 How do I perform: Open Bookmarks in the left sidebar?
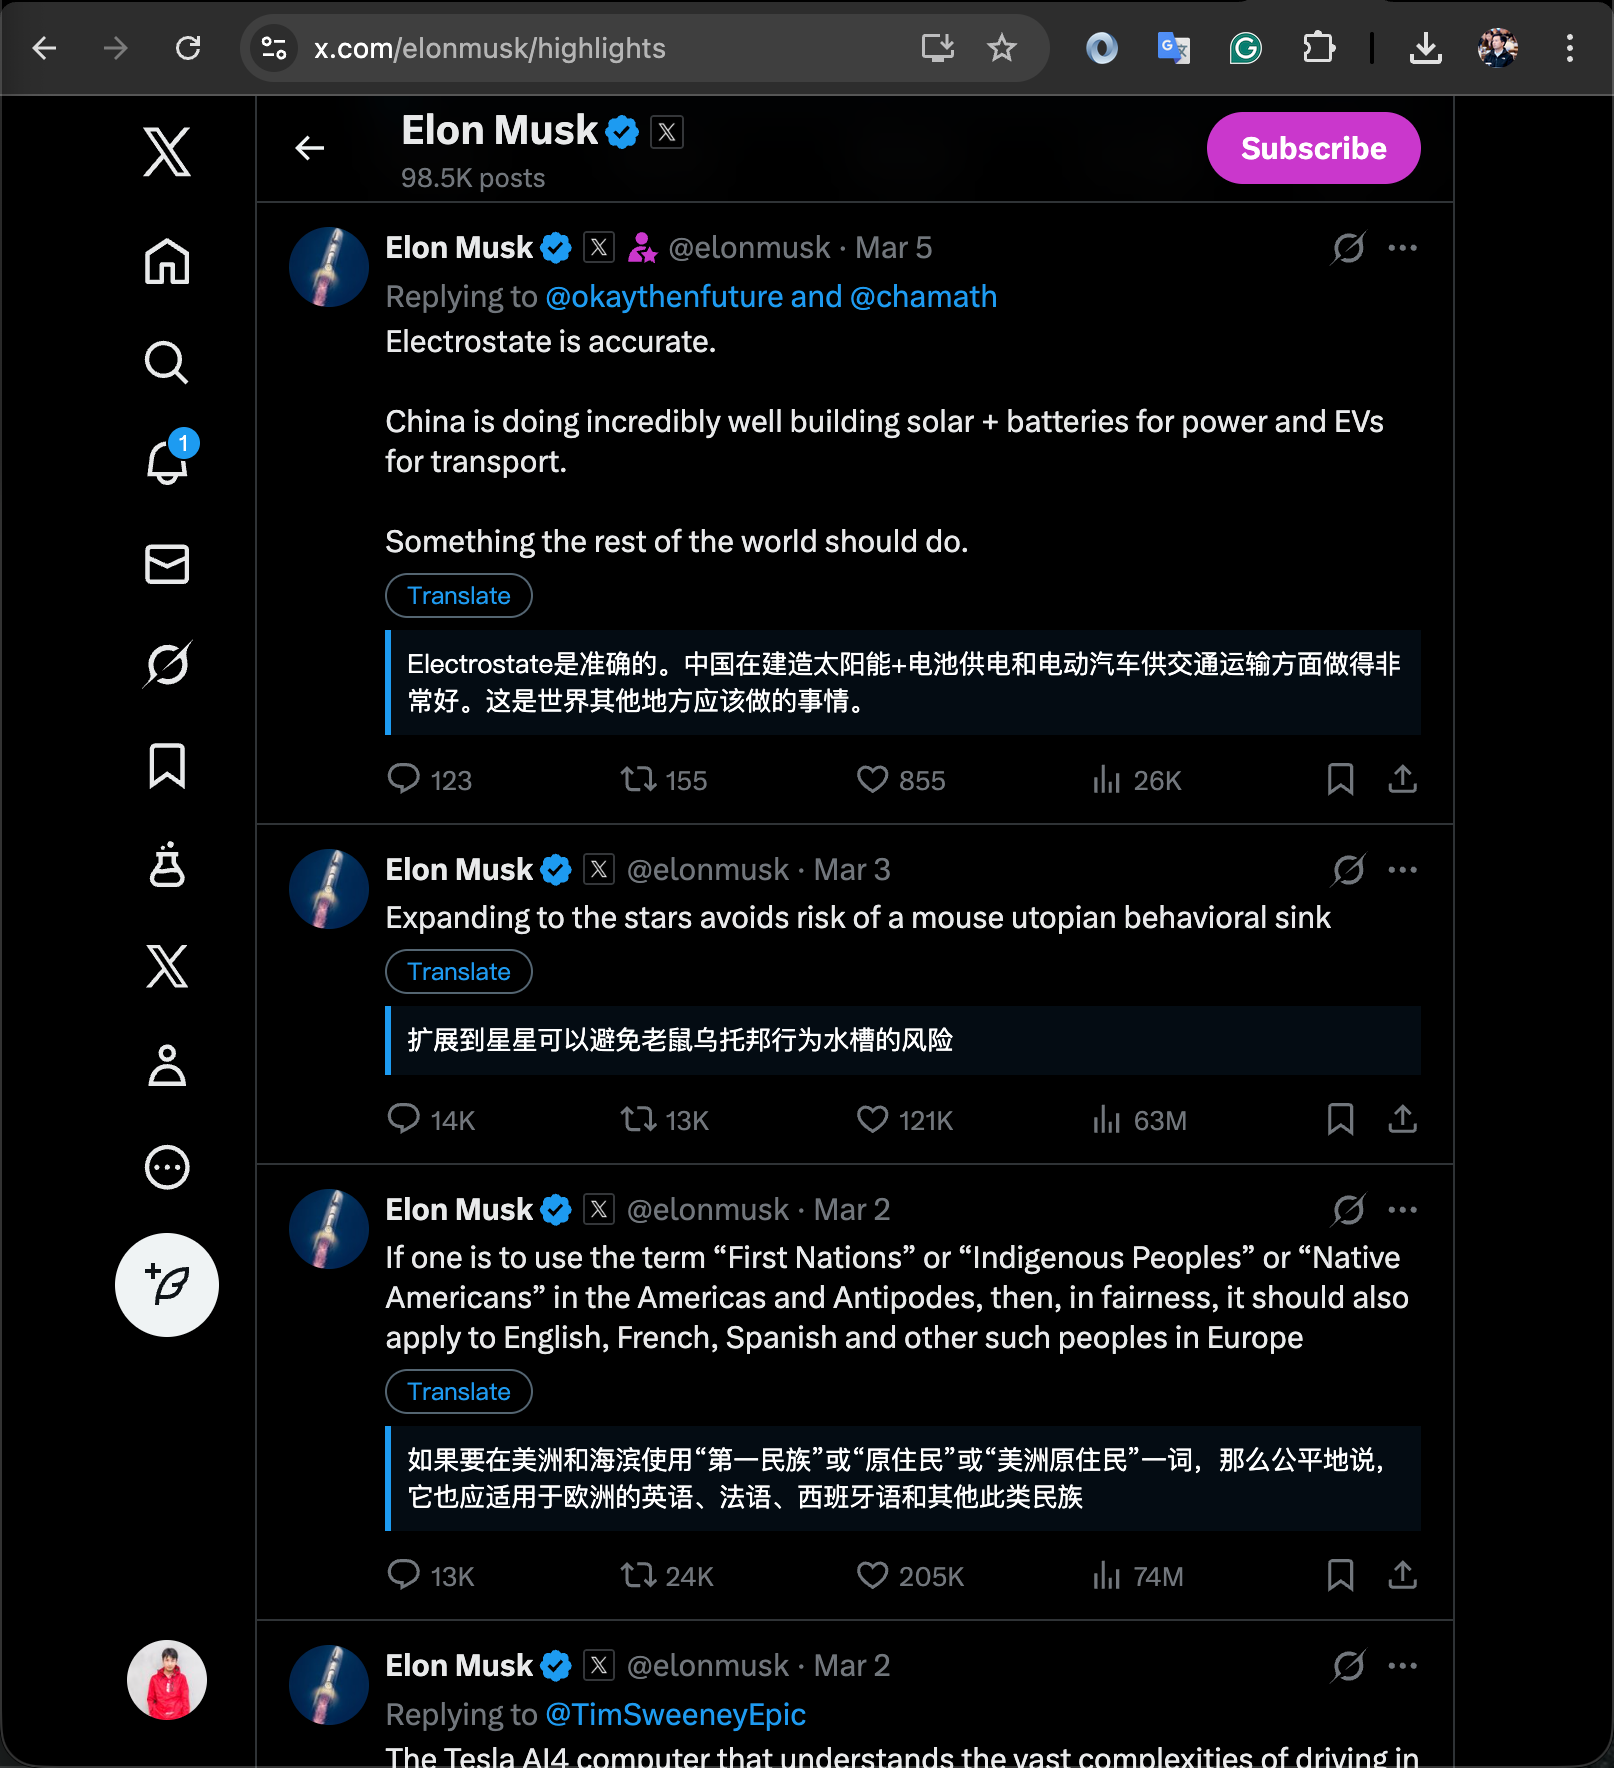(167, 766)
